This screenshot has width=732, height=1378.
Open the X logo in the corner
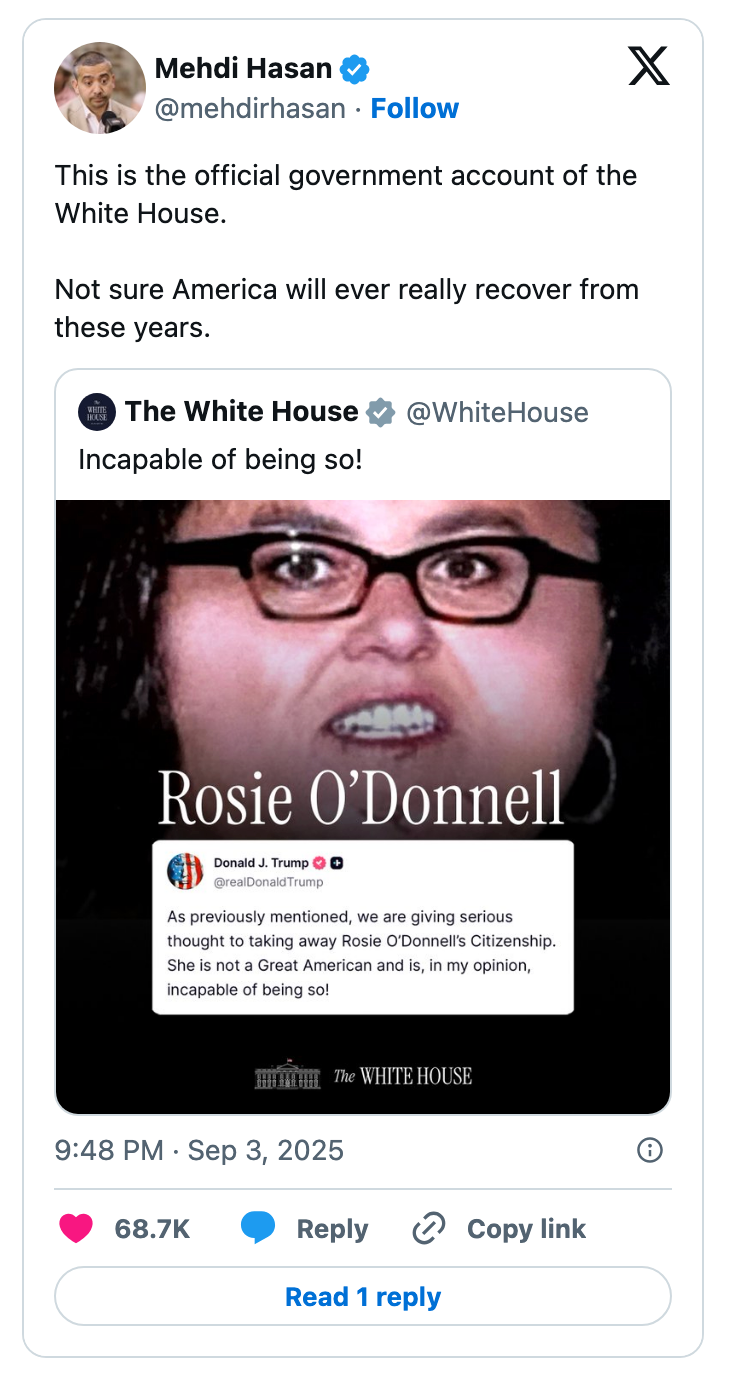(648, 66)
